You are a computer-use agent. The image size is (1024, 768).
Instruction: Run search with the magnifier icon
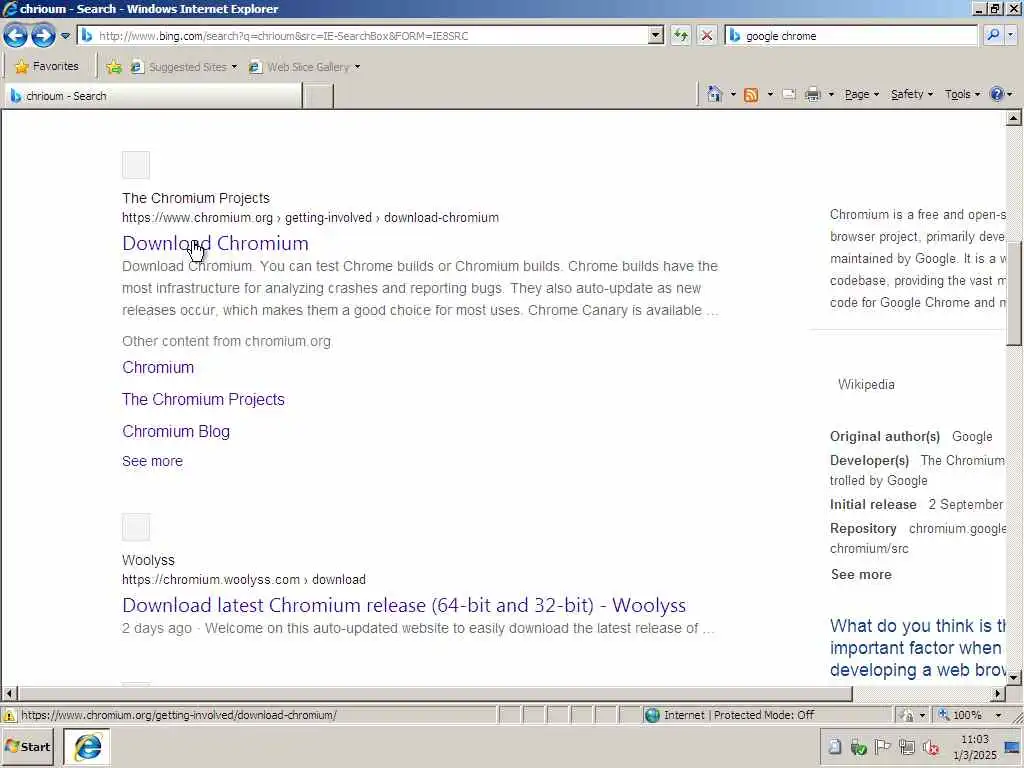tap(993, 35)
